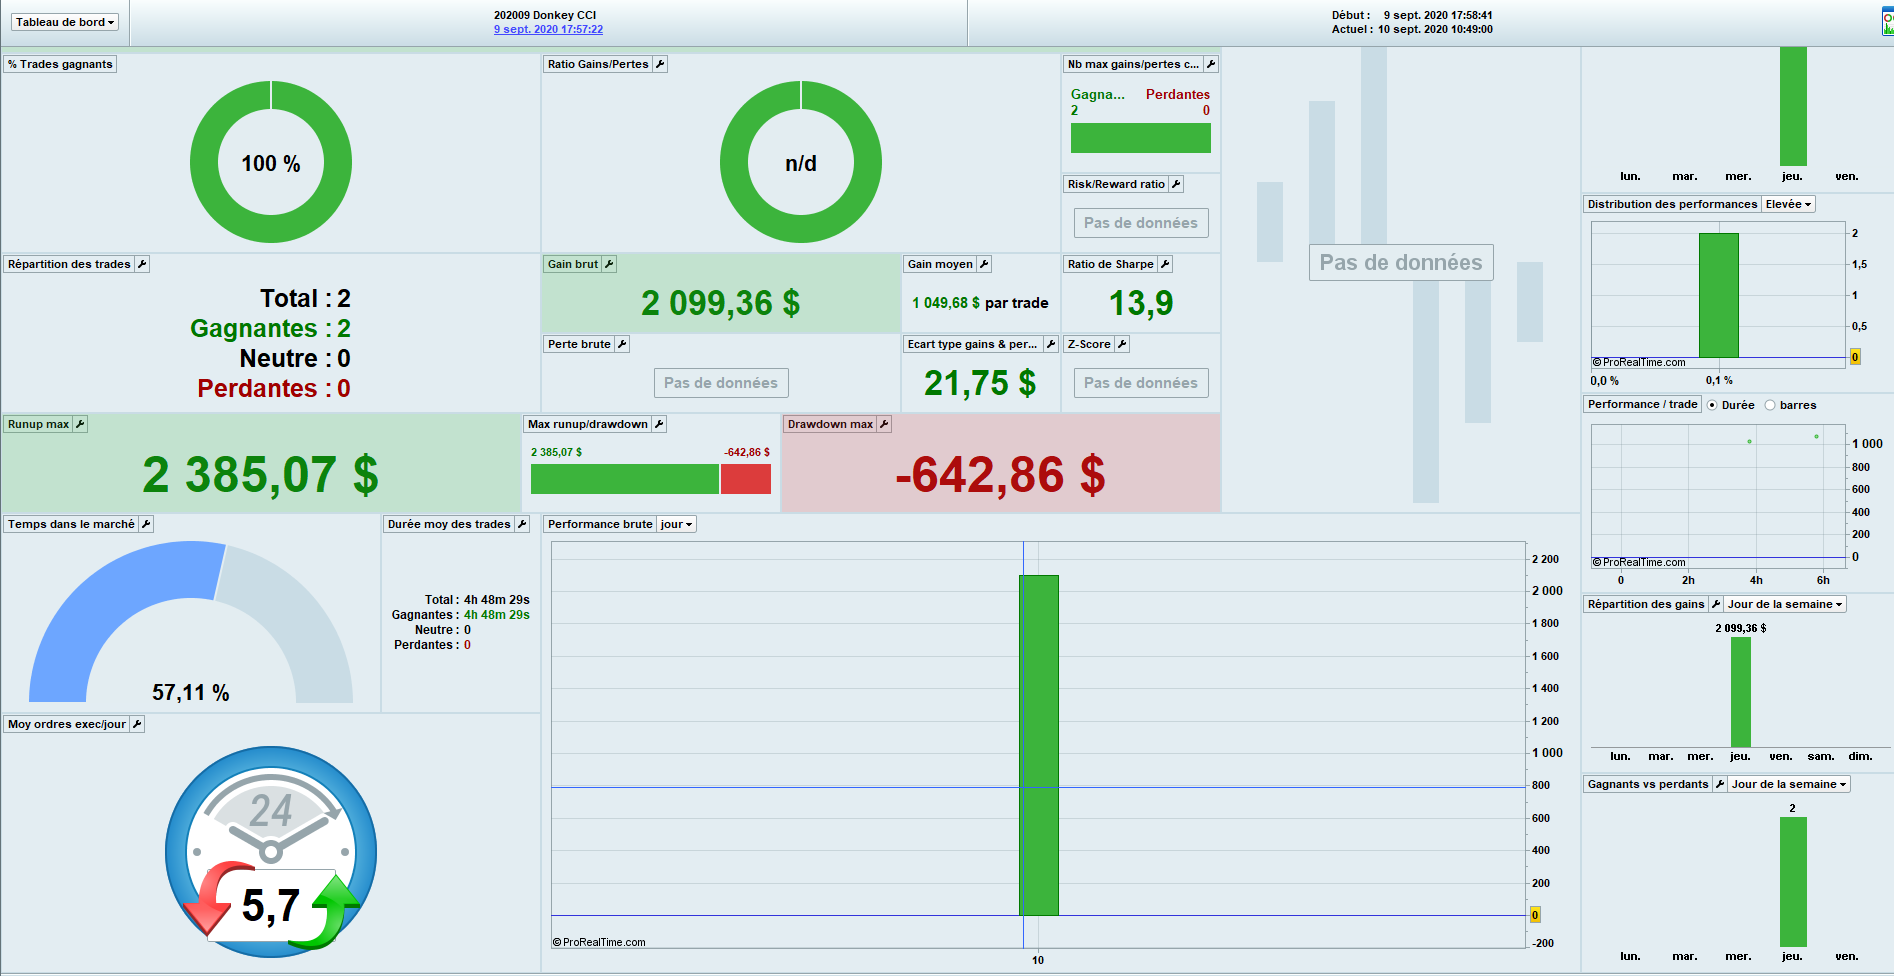The width and height of the screenshot is (1894, 976).
Task: Open wrench settings for Répartition des gains
Action: pos(1716,604)
